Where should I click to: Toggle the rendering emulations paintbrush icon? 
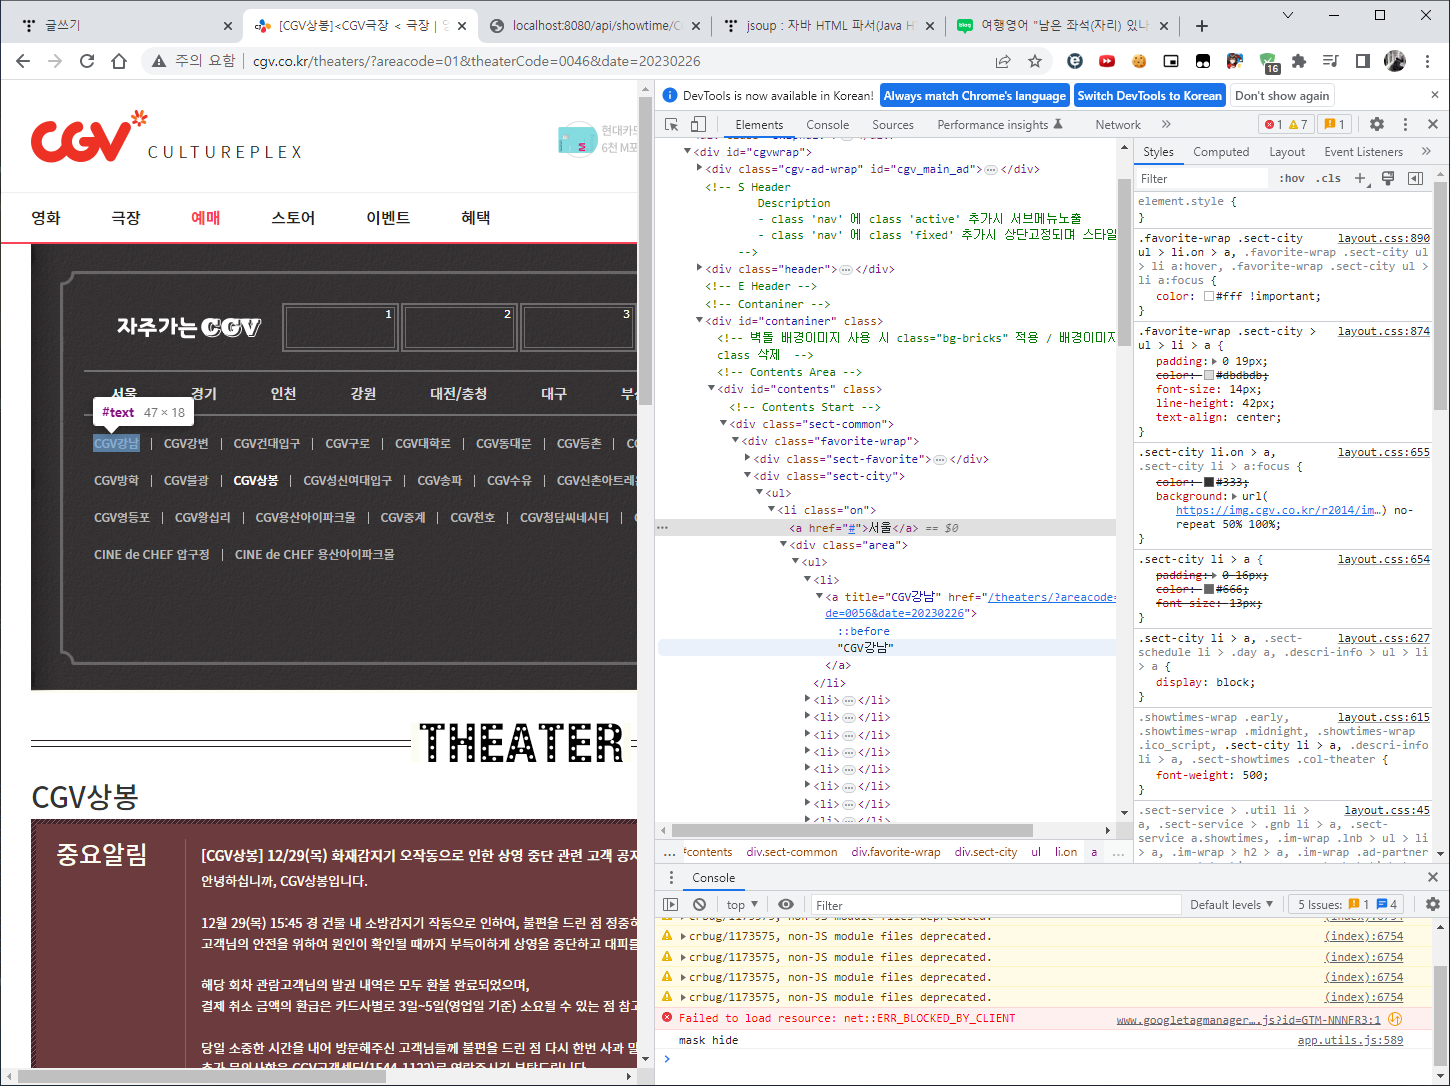1388,178
